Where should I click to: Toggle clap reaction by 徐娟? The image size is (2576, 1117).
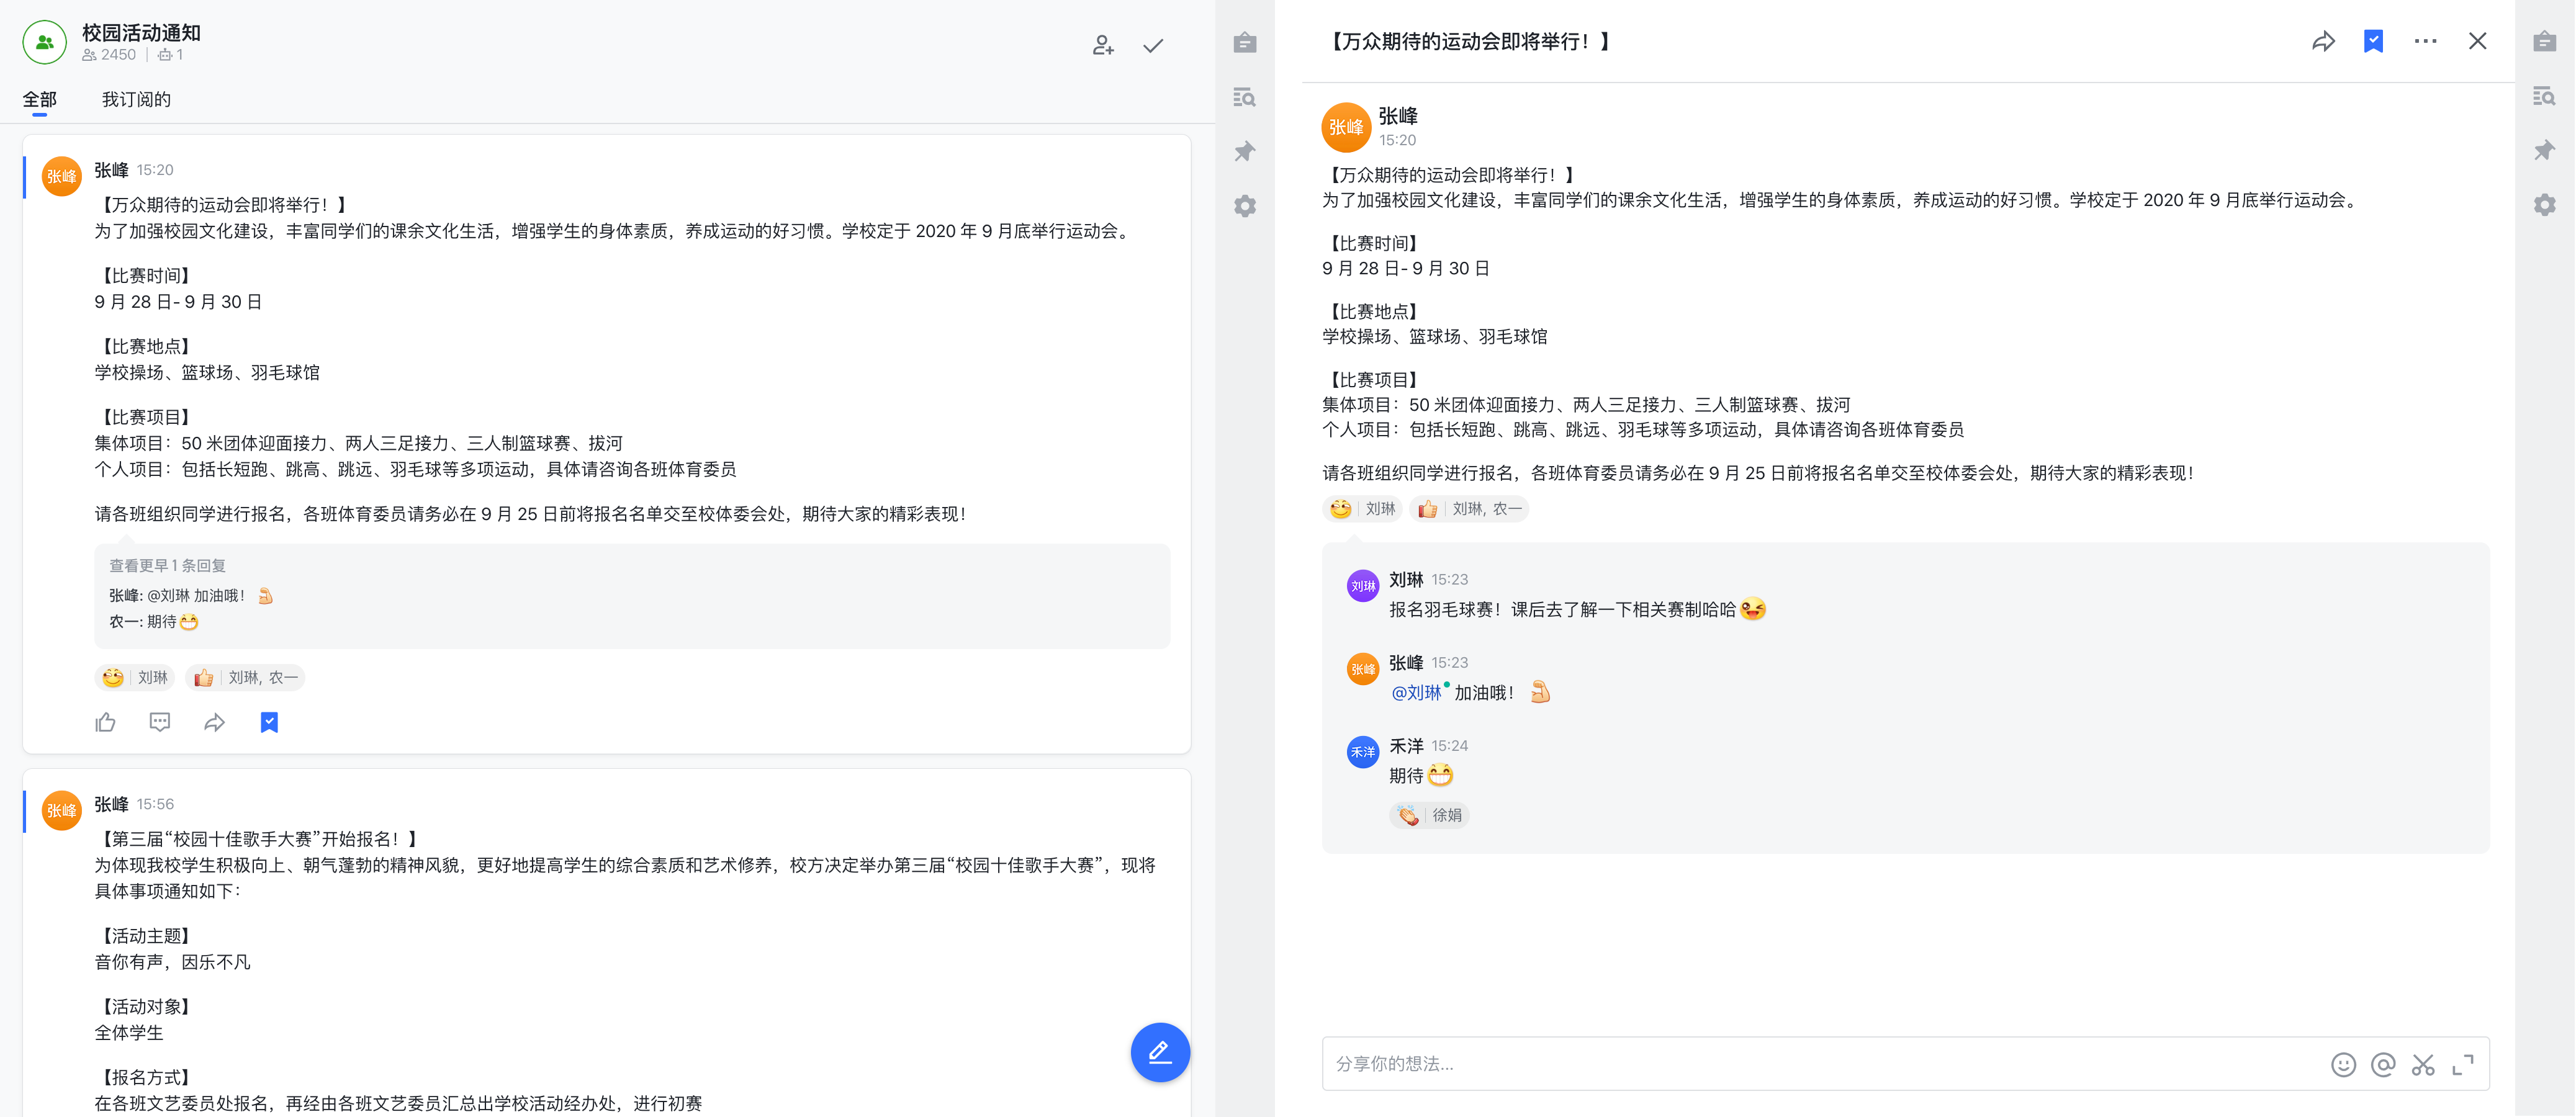[1429, 815]
